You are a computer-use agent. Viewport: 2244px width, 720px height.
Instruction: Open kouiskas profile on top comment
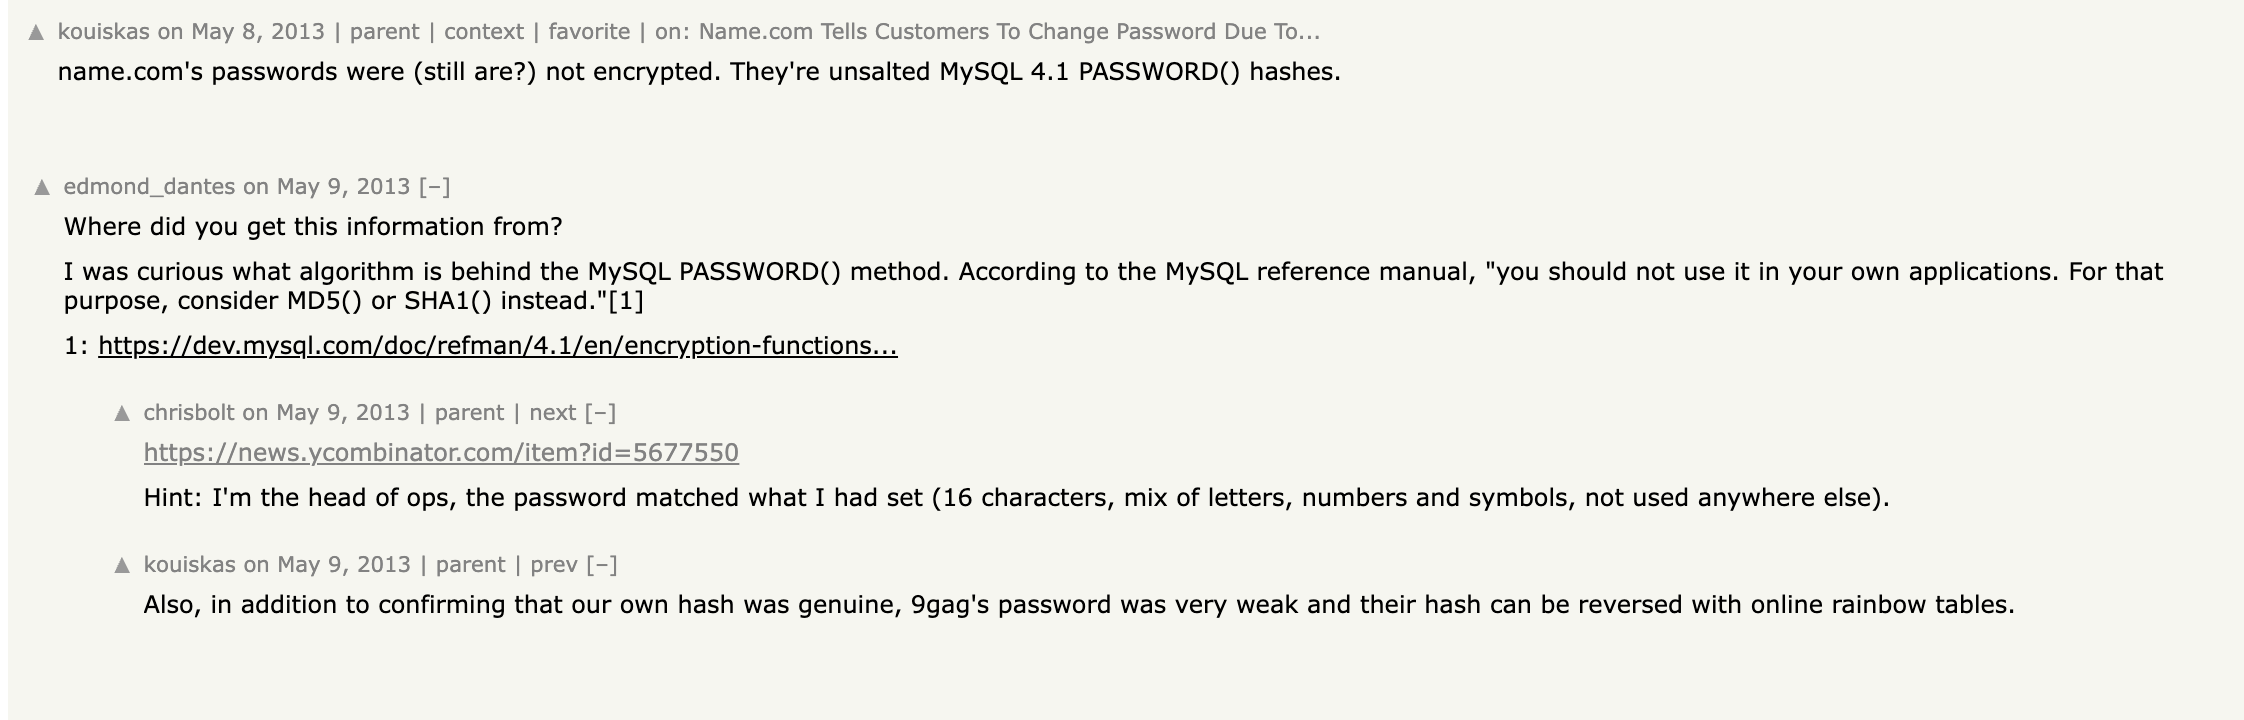[103, 32]
